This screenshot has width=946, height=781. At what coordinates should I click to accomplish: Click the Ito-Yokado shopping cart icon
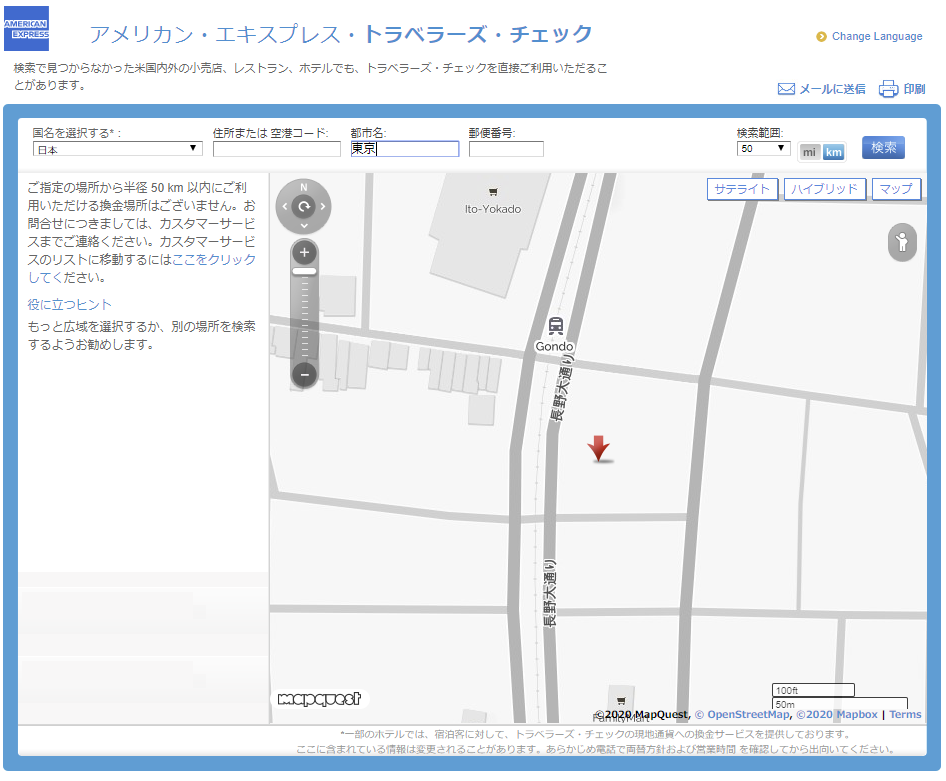click(493, 192)
